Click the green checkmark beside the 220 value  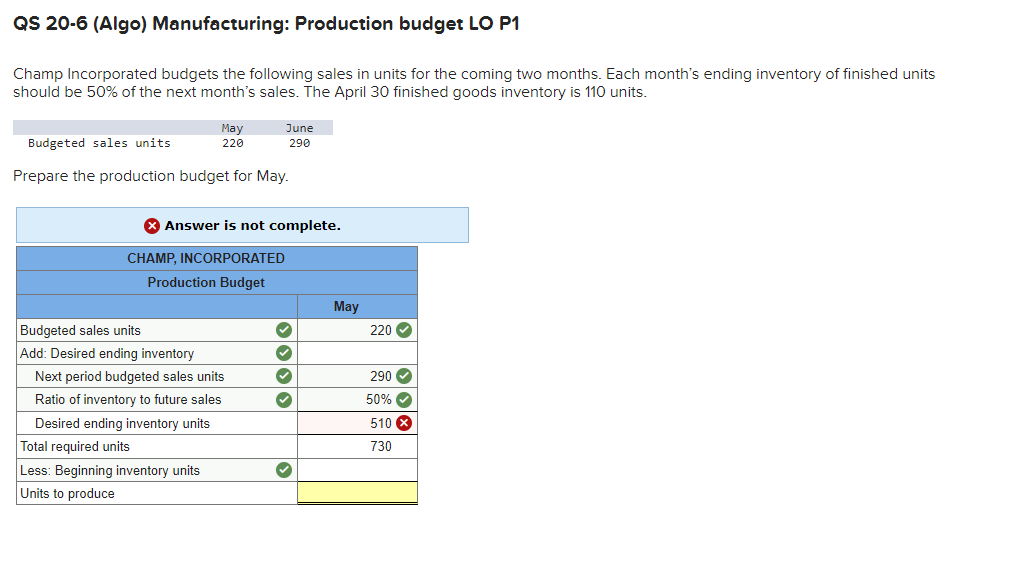click(x=404, y=330)
